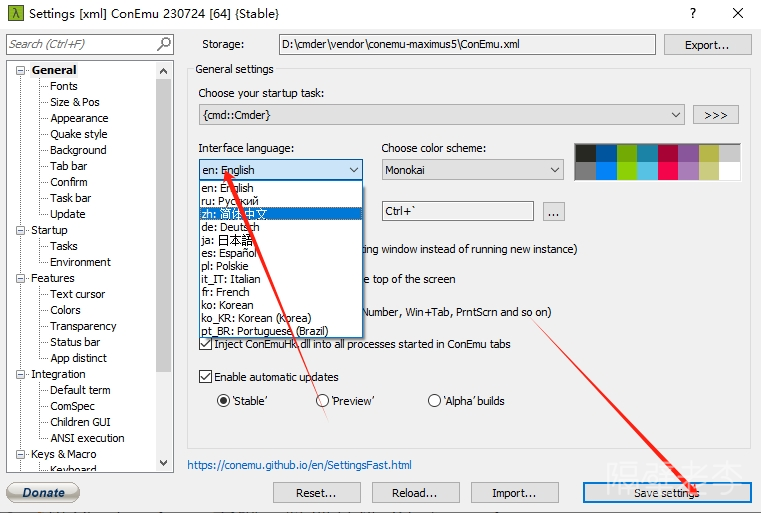Open Environment settings page
This screenshot has width=761, height=513.
point(81,262)
